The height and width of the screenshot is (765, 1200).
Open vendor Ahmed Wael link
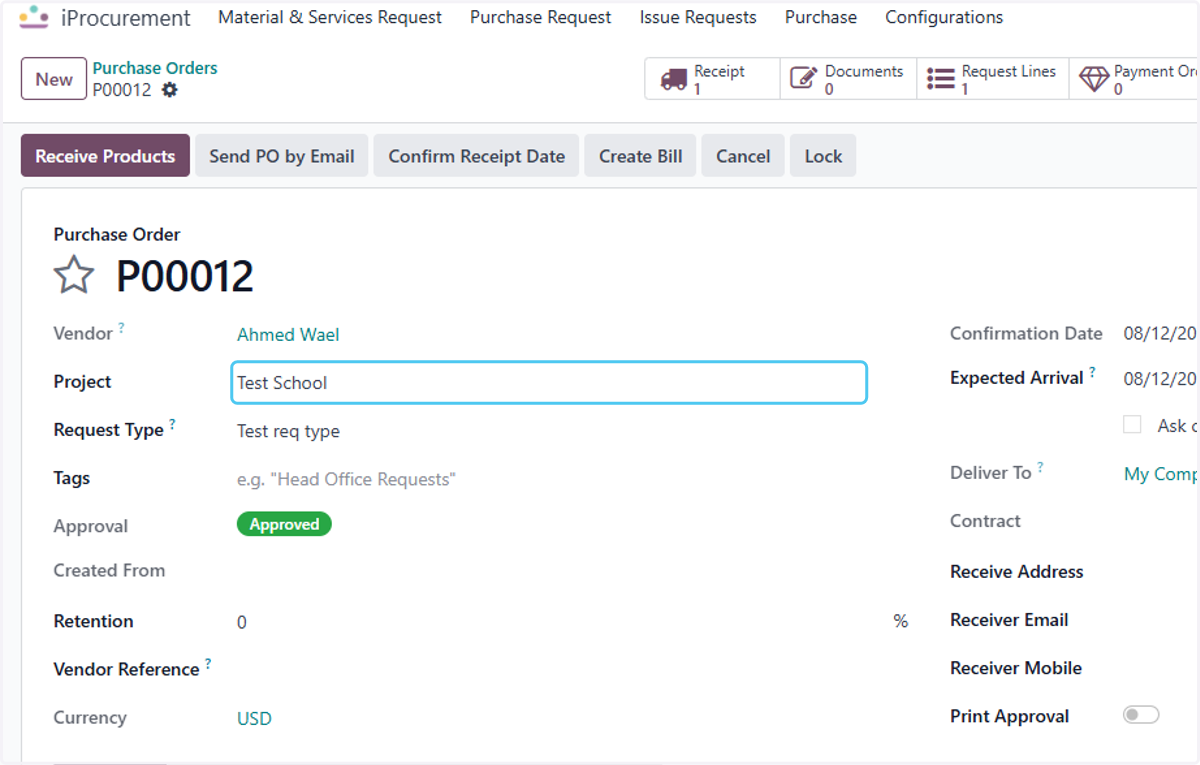(x=288, y=335)
